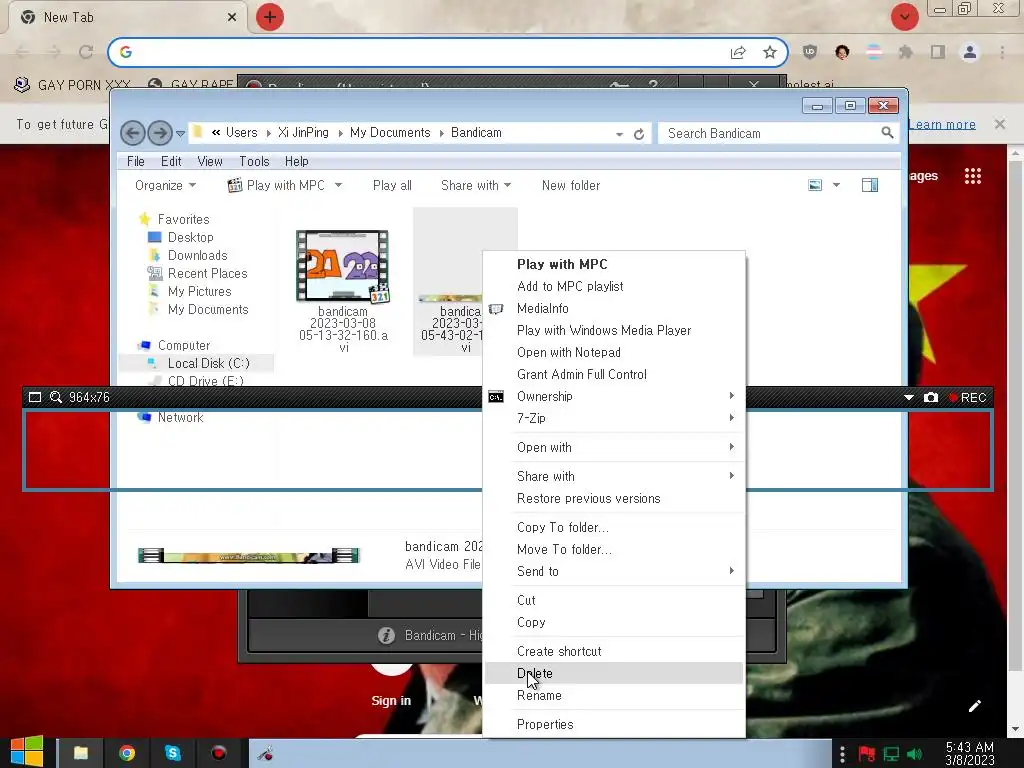1024x768 pixels.
Task: Click the search magnifier in Search Bandicam
Action: pyautogui.click(x=887, y=133)
